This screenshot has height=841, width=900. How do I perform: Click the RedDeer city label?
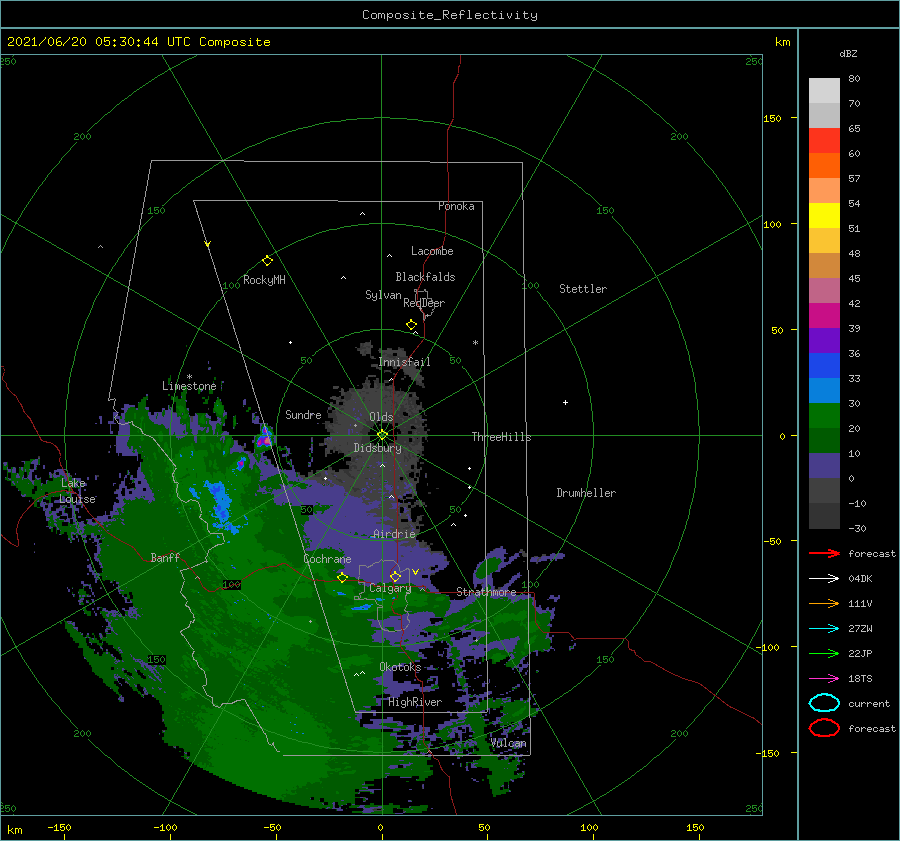[424, 303]
